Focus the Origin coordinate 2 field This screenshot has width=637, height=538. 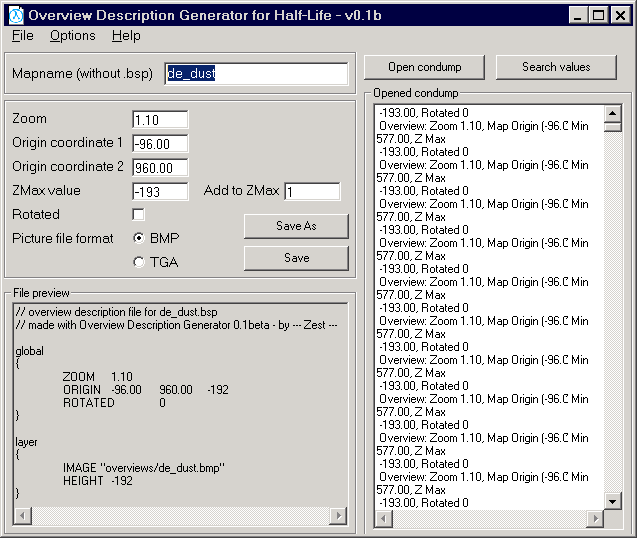coord(160,168)
